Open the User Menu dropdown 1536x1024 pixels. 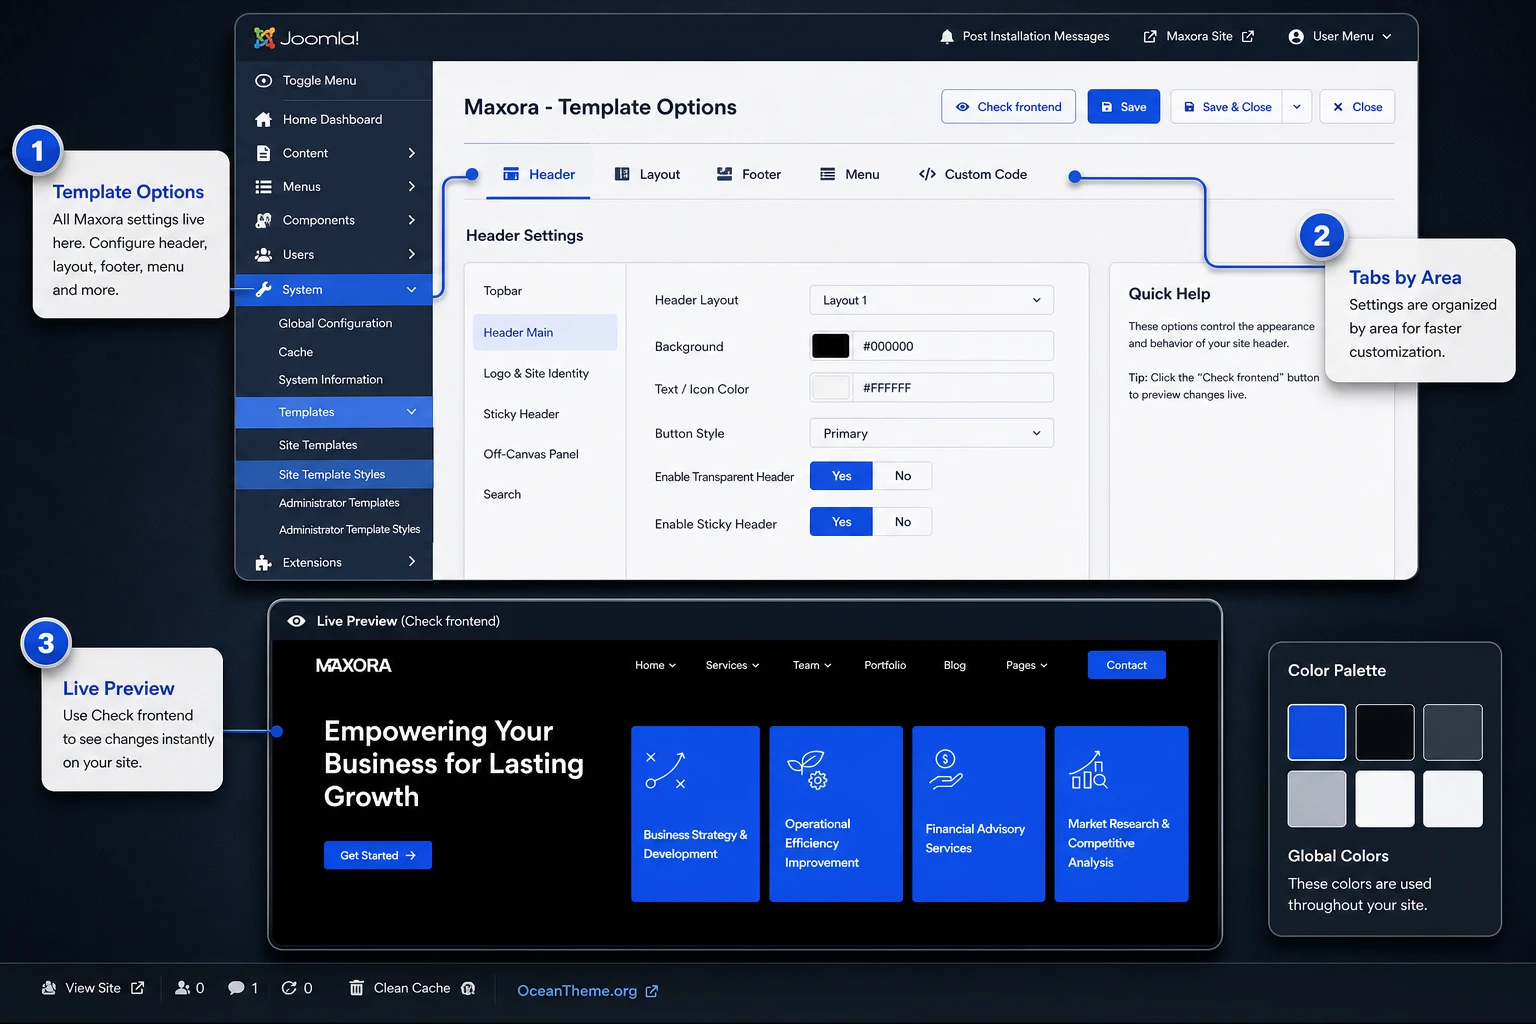pos(1341,36)
